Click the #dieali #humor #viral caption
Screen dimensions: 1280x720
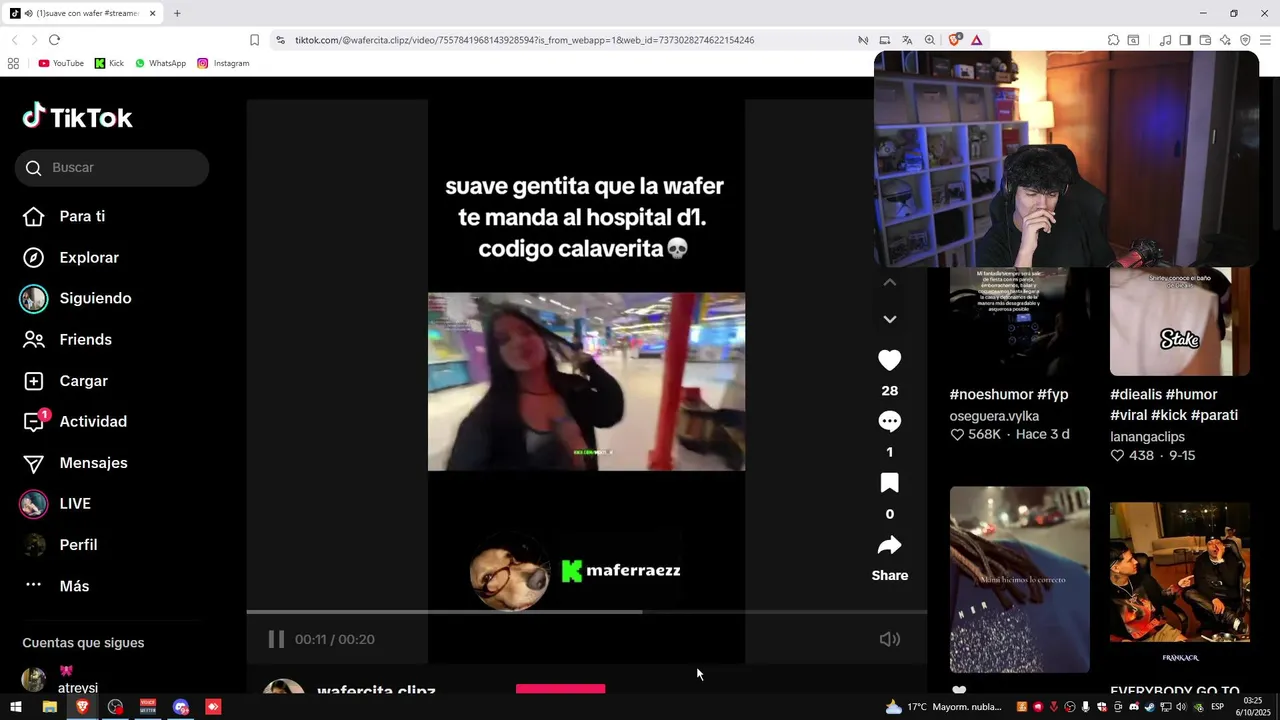point(1174,405)
